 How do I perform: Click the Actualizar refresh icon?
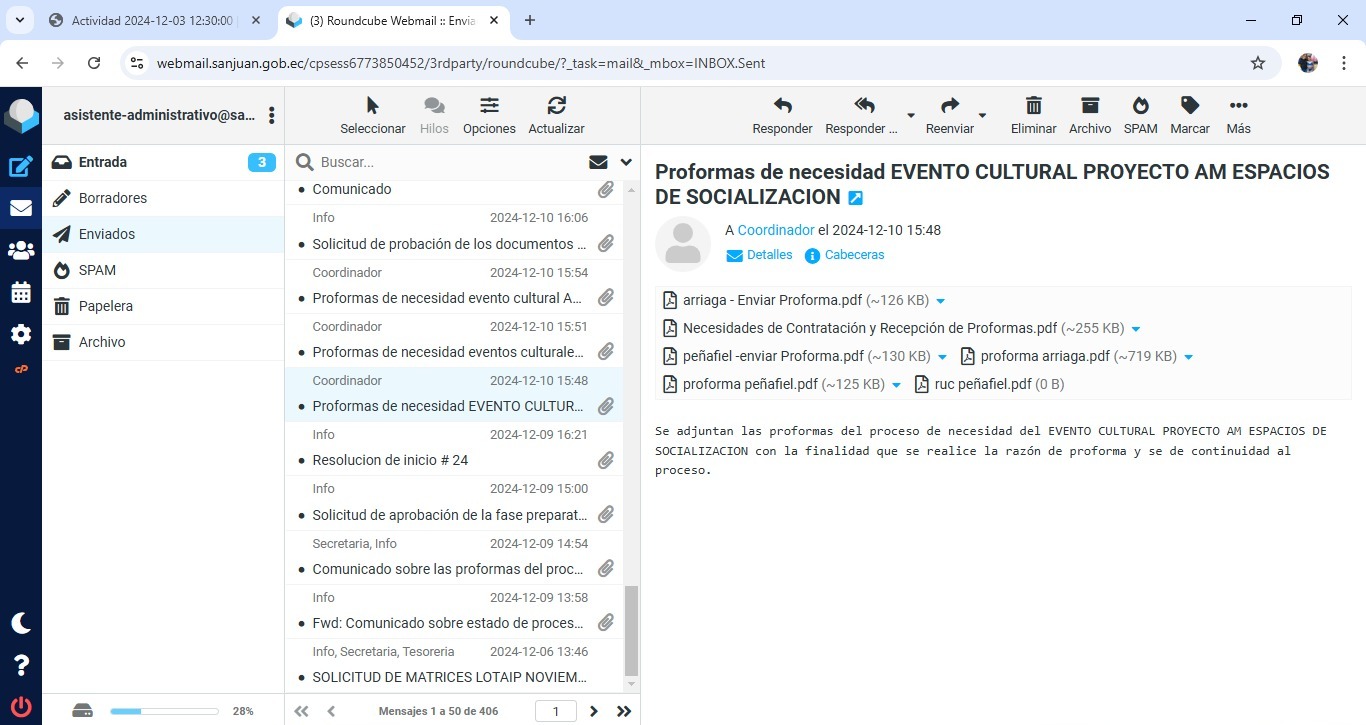[556, 115]
